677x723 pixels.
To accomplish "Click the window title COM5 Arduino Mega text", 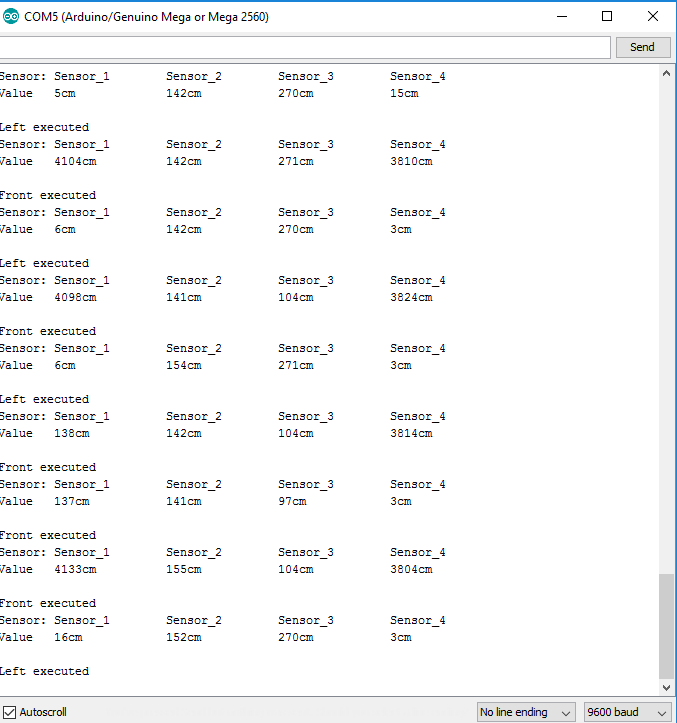I will pos(146,17).
